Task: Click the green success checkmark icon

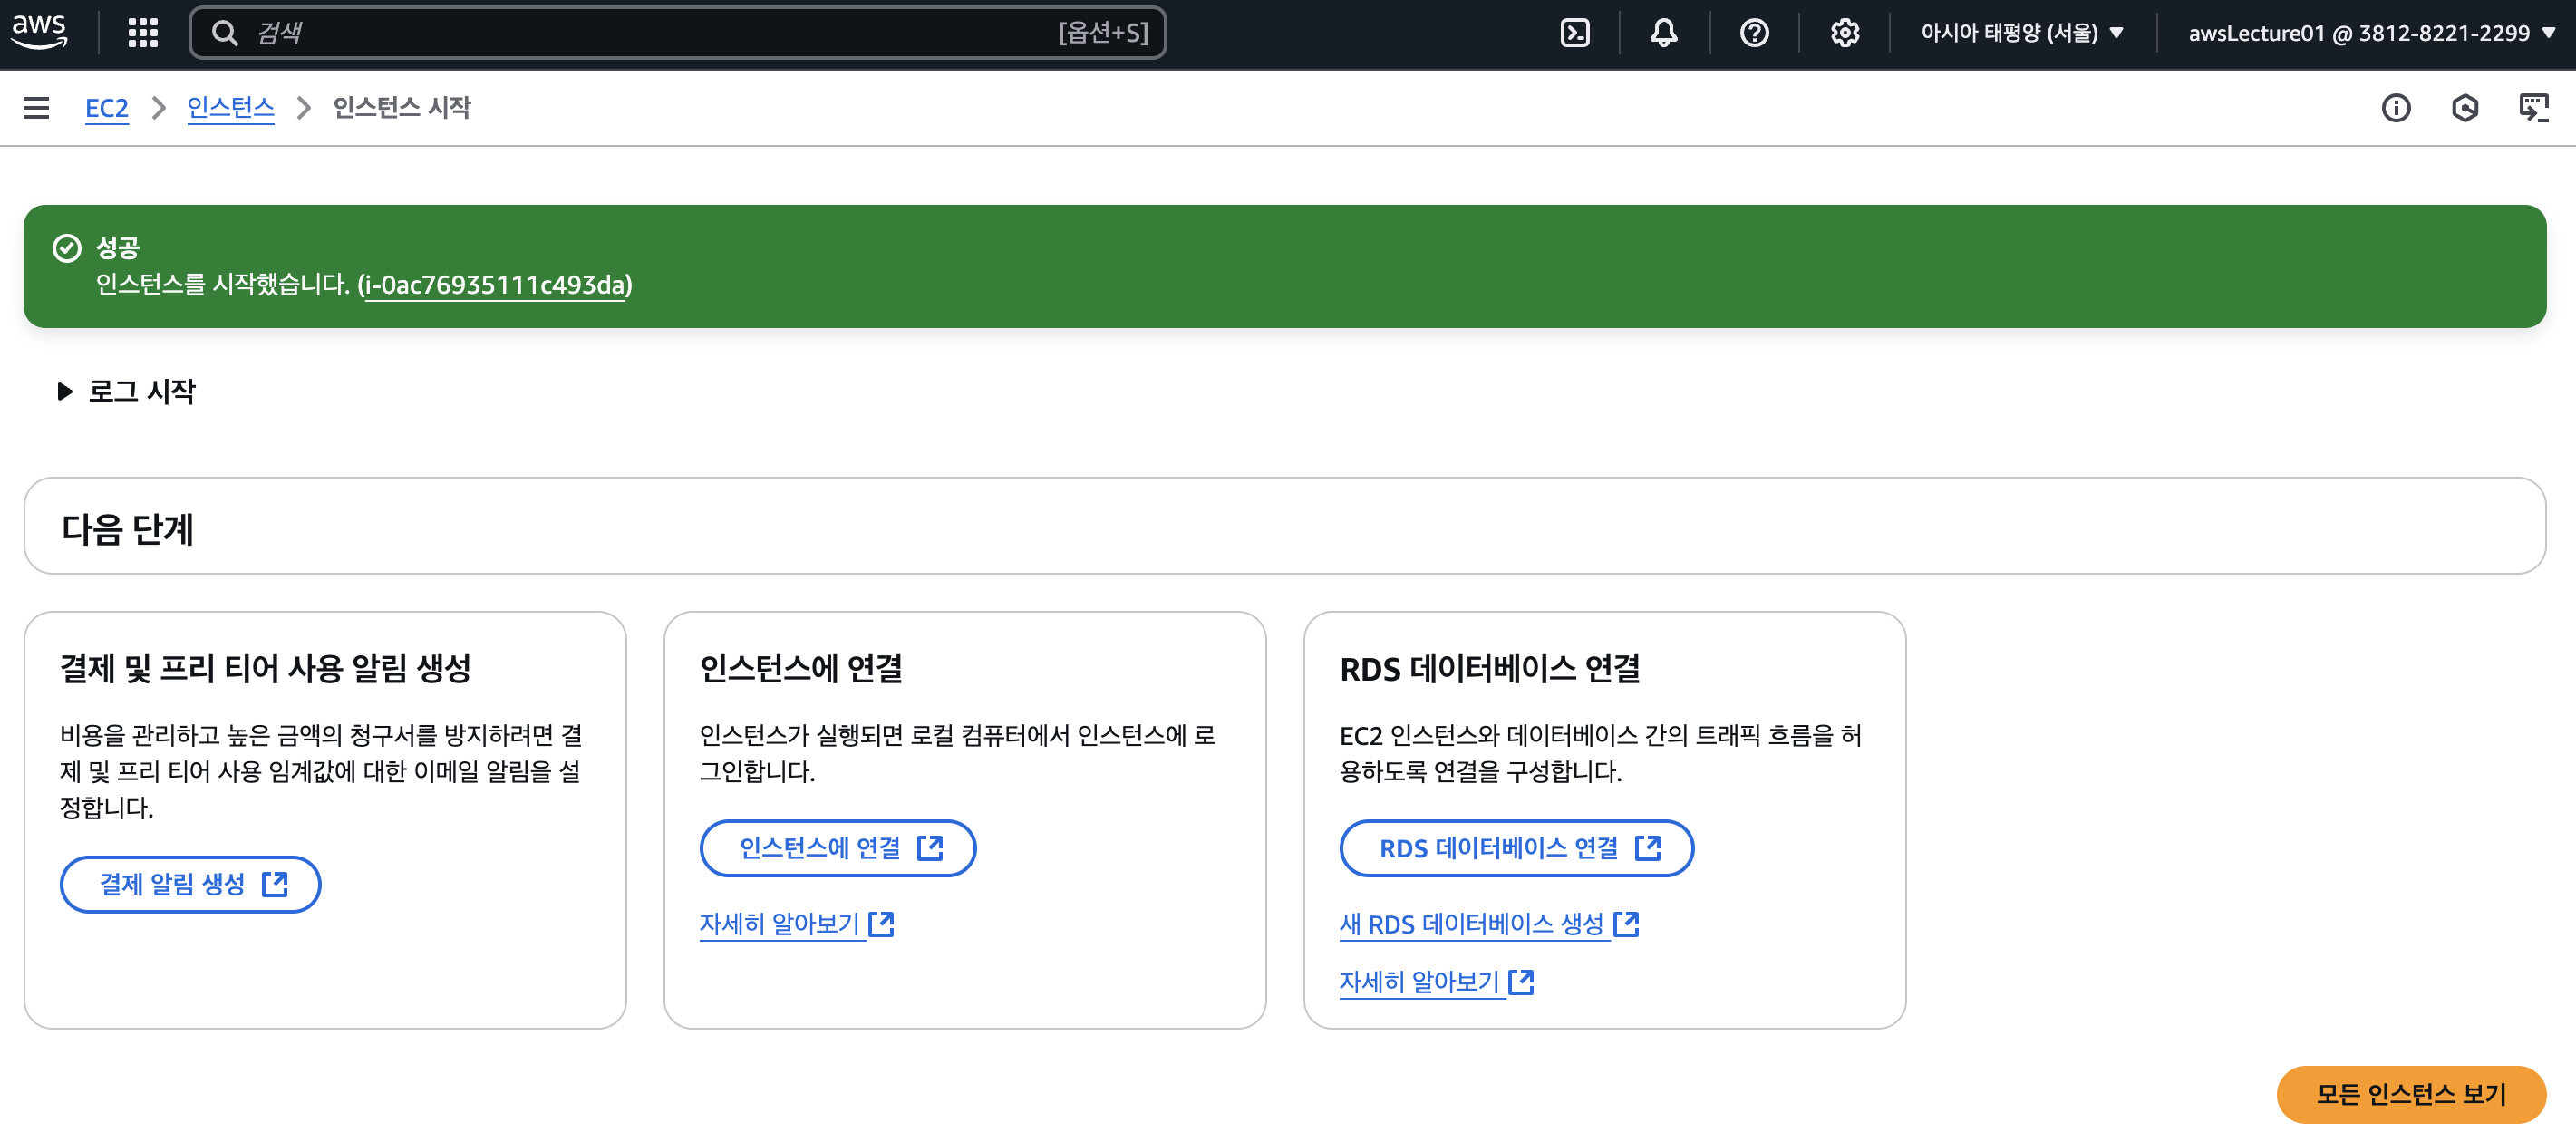Action: tap(67, 248)
